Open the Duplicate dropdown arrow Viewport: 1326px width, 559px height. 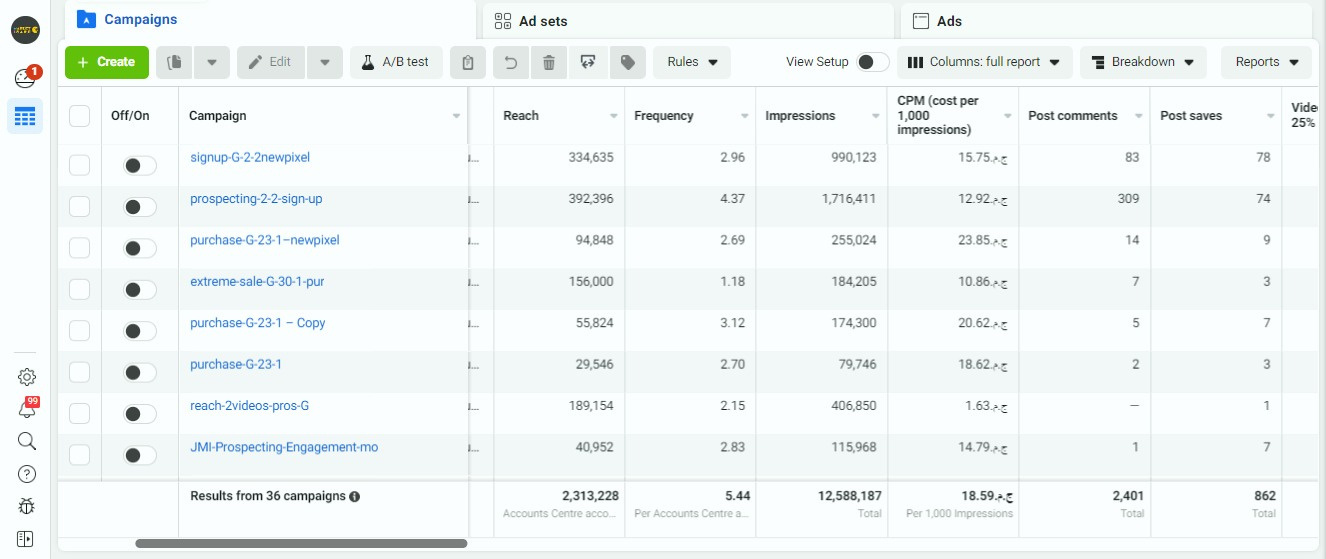pyautogui.click(x=212, y=62)
